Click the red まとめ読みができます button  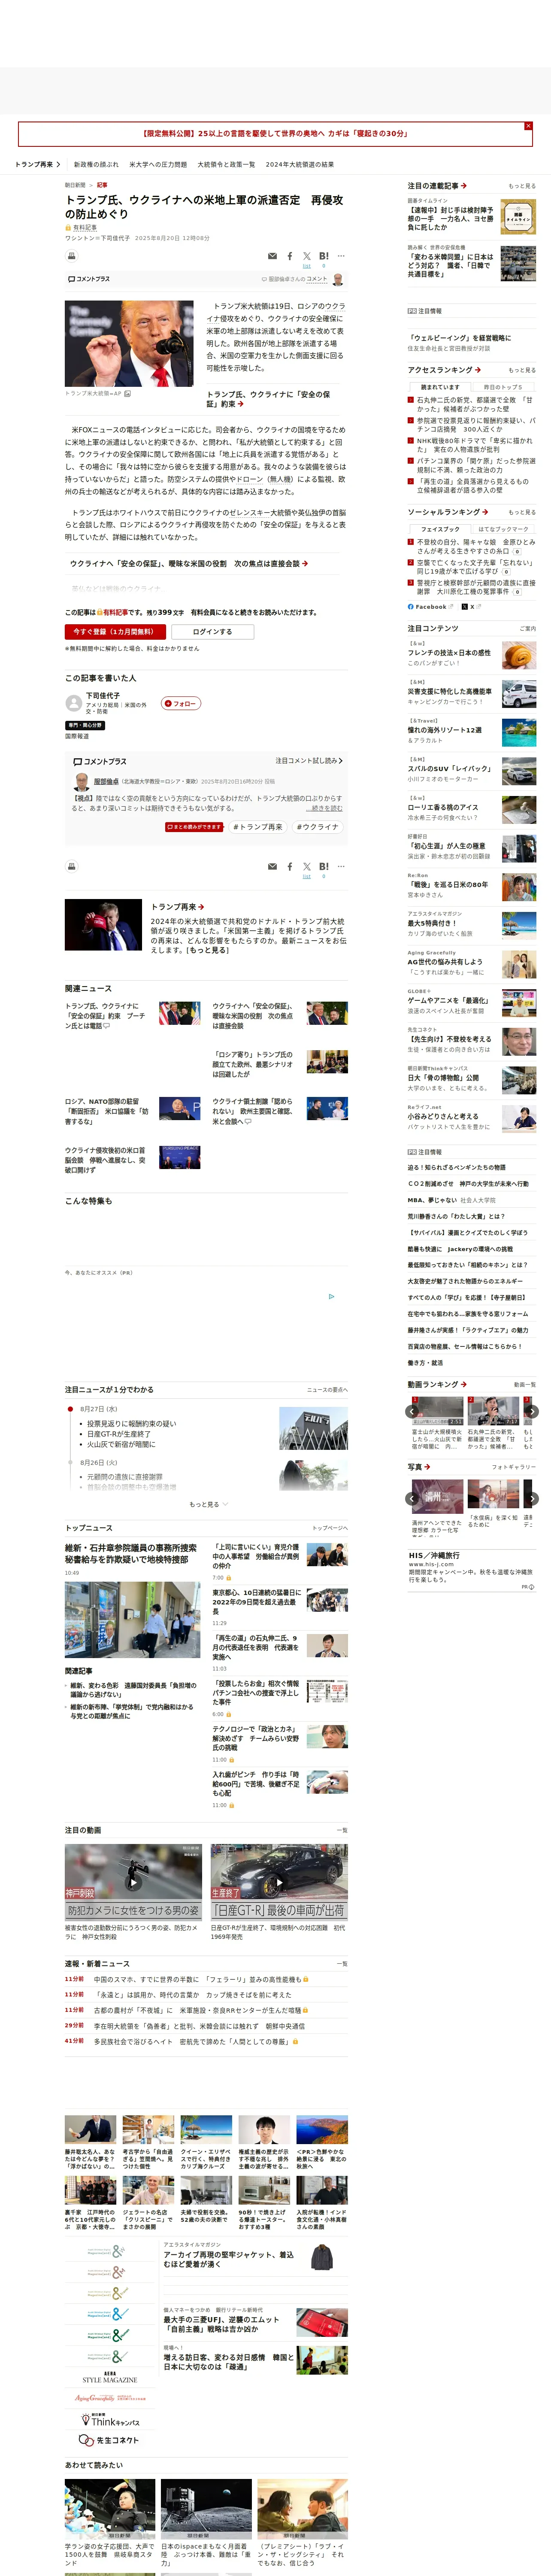pos(194,827)
